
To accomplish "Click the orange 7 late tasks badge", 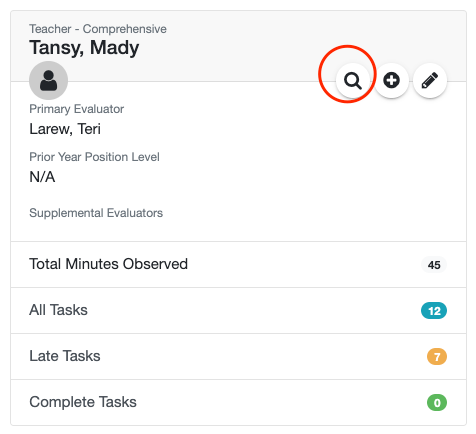I will [x=437, y=357].
